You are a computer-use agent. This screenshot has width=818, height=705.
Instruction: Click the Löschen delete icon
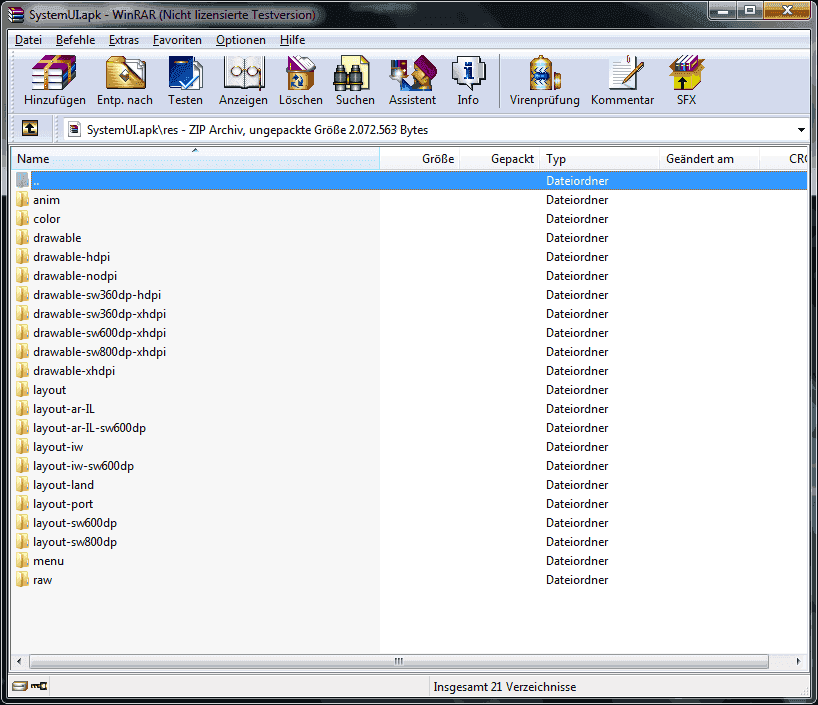pos(300,80)
